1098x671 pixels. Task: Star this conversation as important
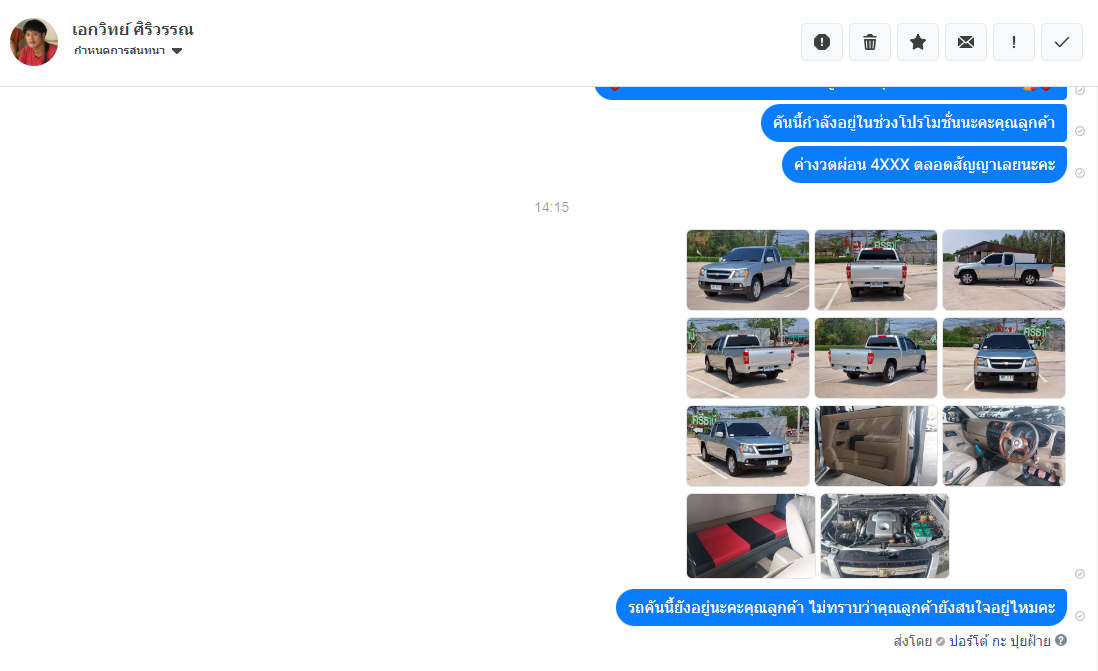pyautogui.click(x=917, y=42)
